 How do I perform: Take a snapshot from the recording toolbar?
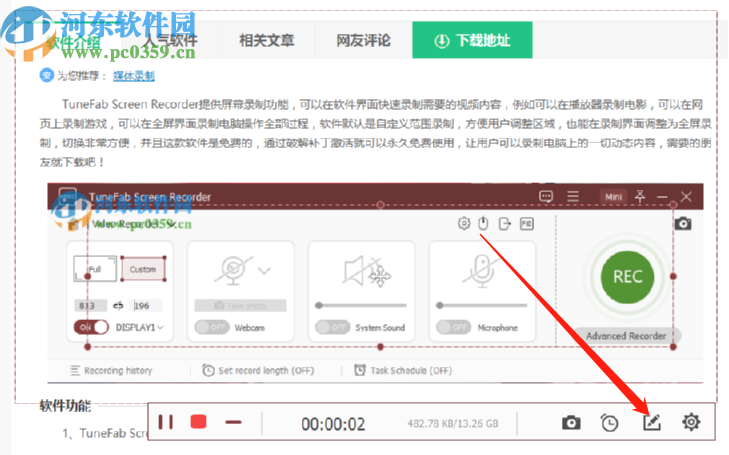pyautogui.click(x=571, y=422)
